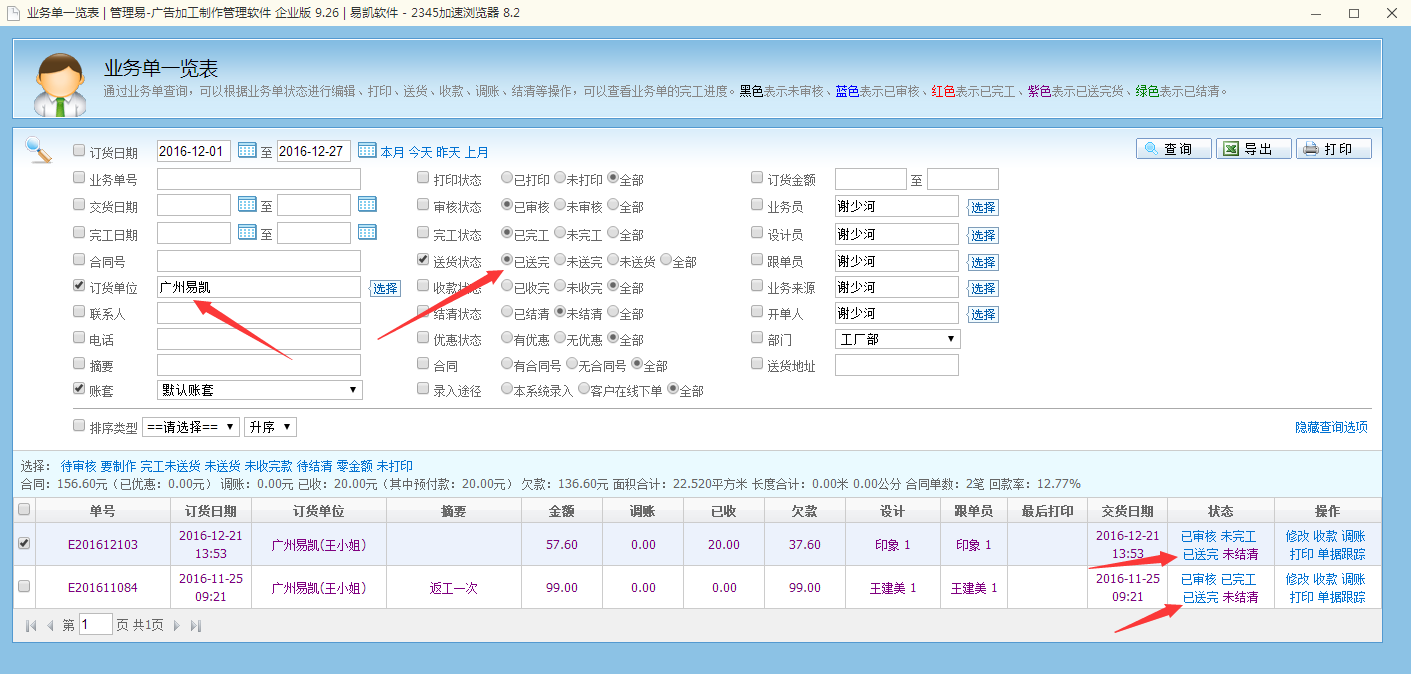Click the 订货单位 input field

click(258, 287)
